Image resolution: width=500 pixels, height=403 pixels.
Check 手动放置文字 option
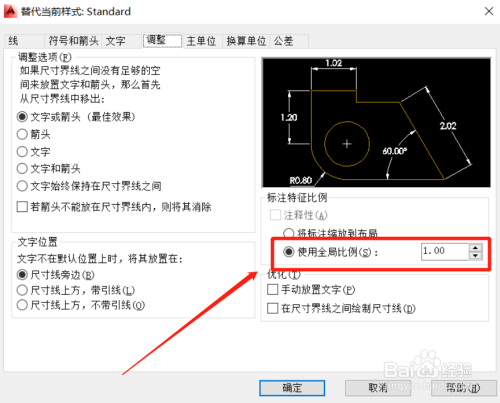311,289
